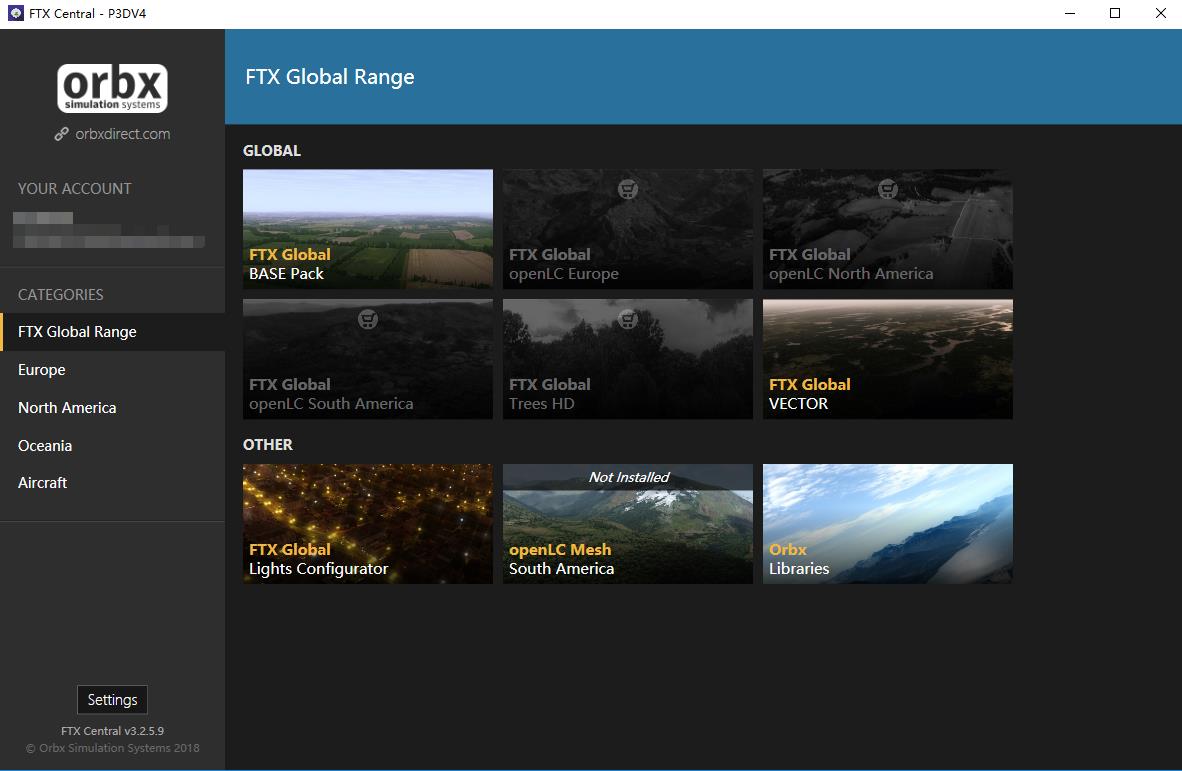Screen dimensions: 1182x771
Task: Click the shopping cart icon on openLC Europe
Action: pyautogui.click(x=628, y=189)
